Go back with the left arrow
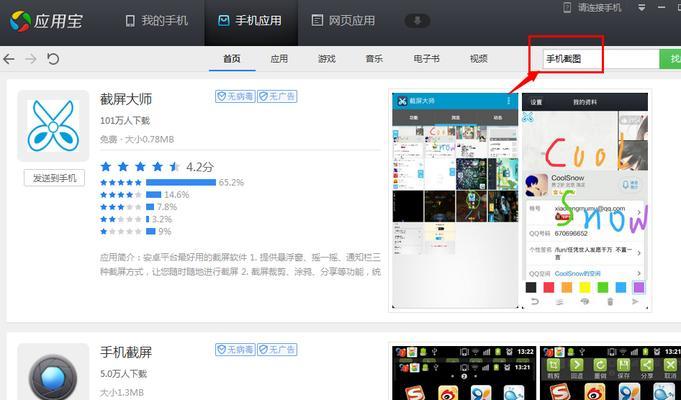This screenshot has height=400, width=681. click(9, 59)
